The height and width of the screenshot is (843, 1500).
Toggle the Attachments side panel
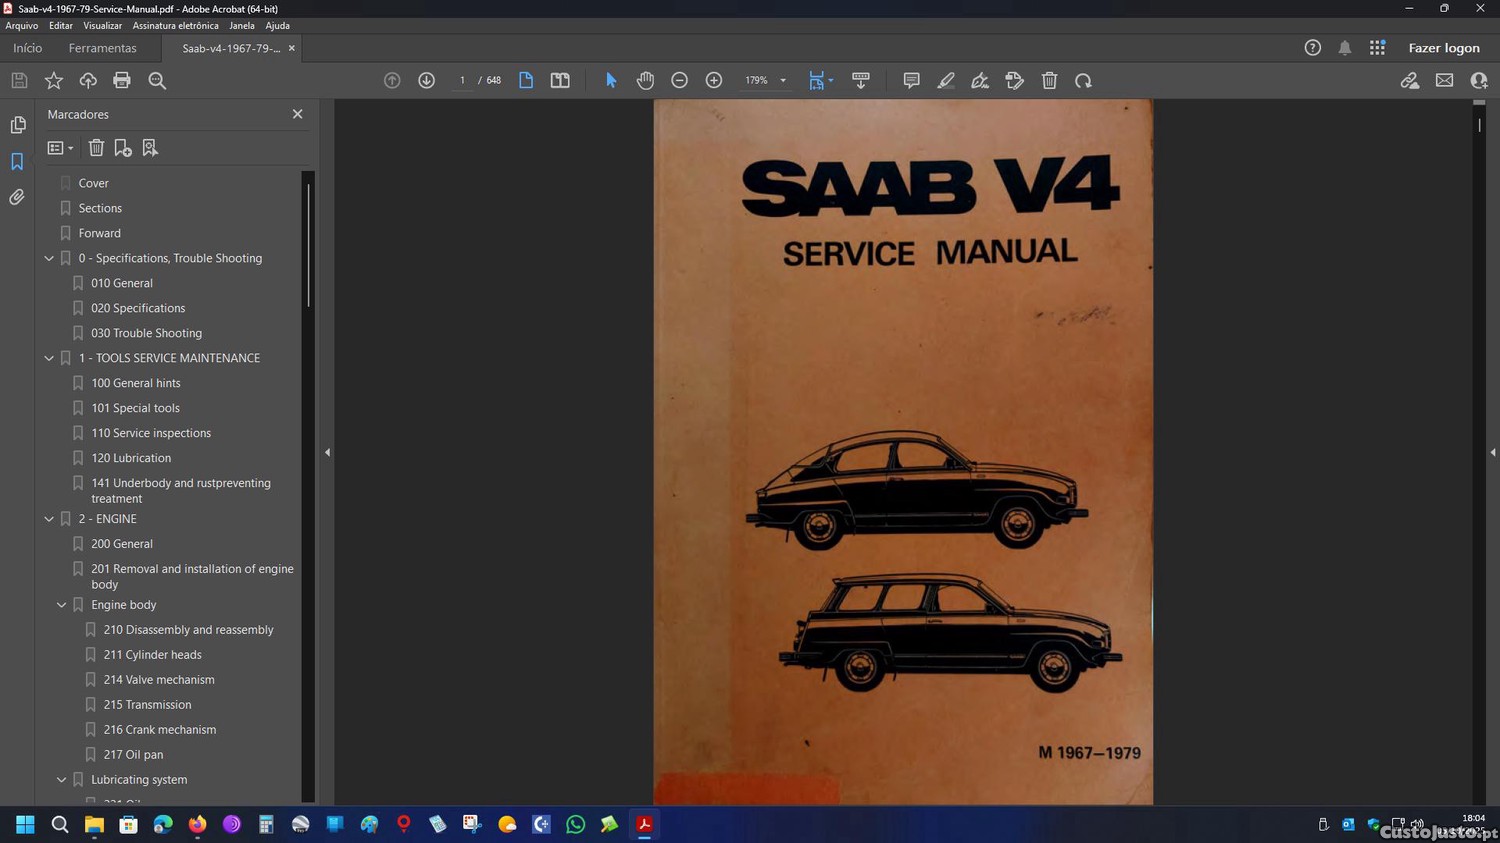(x=17, y=197)
